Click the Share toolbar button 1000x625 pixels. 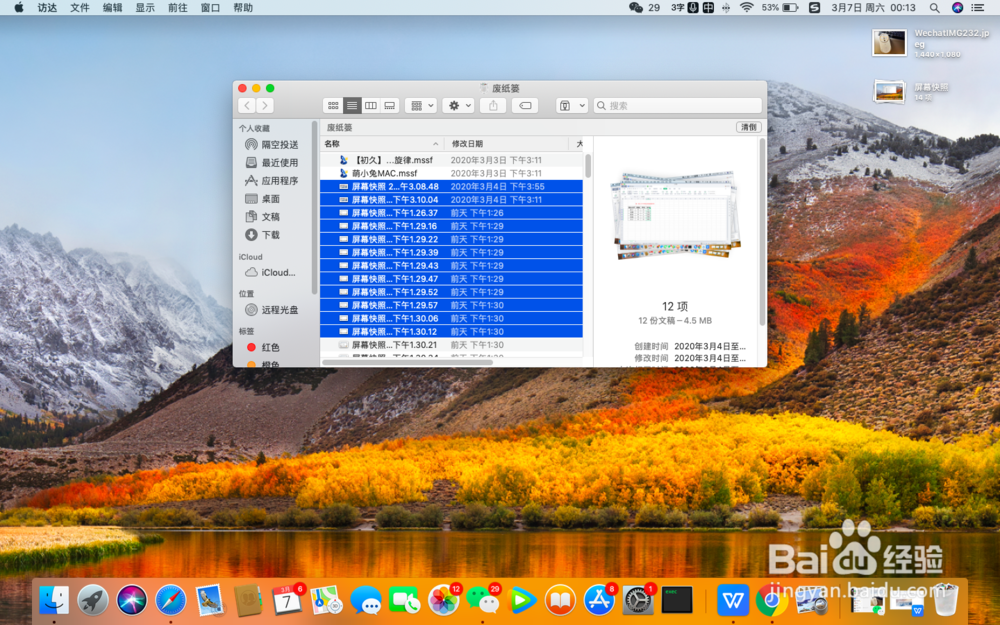click(493, 106)
